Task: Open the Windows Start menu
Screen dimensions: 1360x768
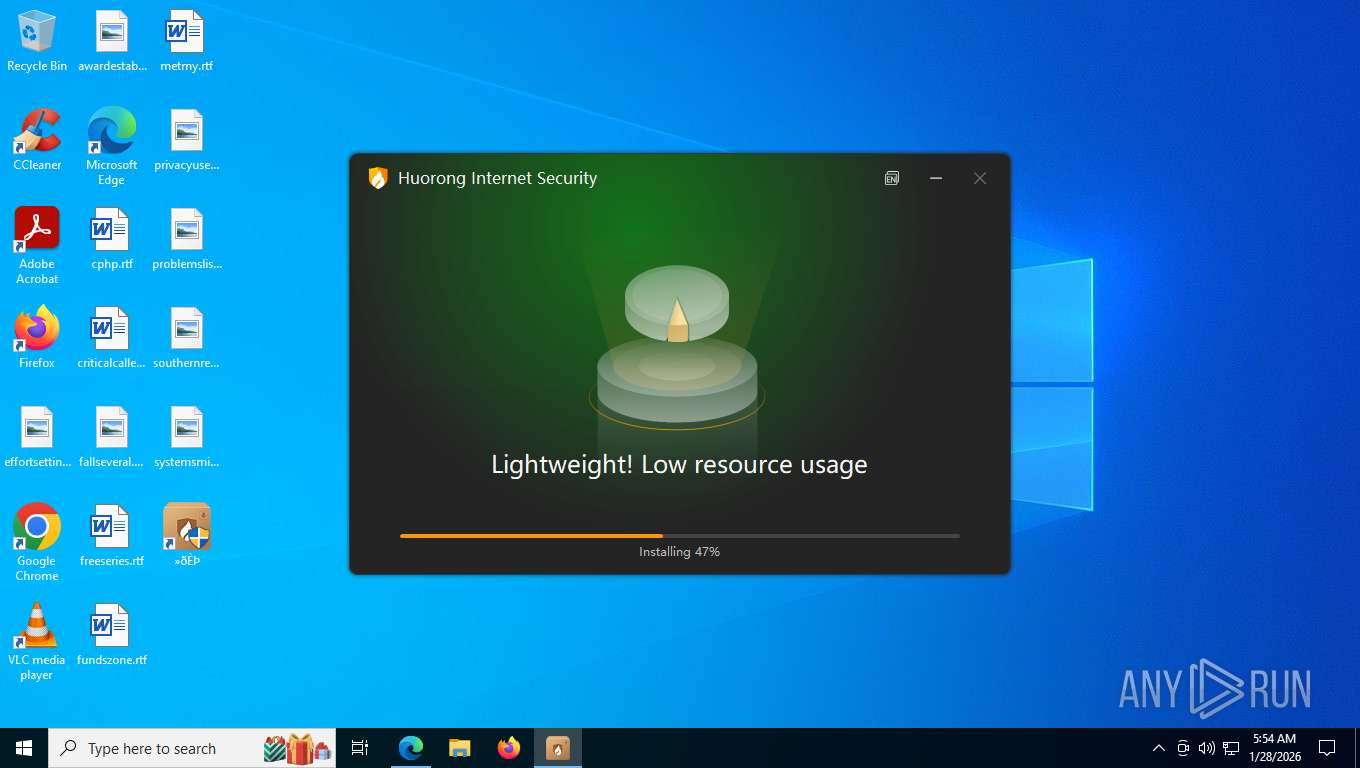Action: coord(24,748)
